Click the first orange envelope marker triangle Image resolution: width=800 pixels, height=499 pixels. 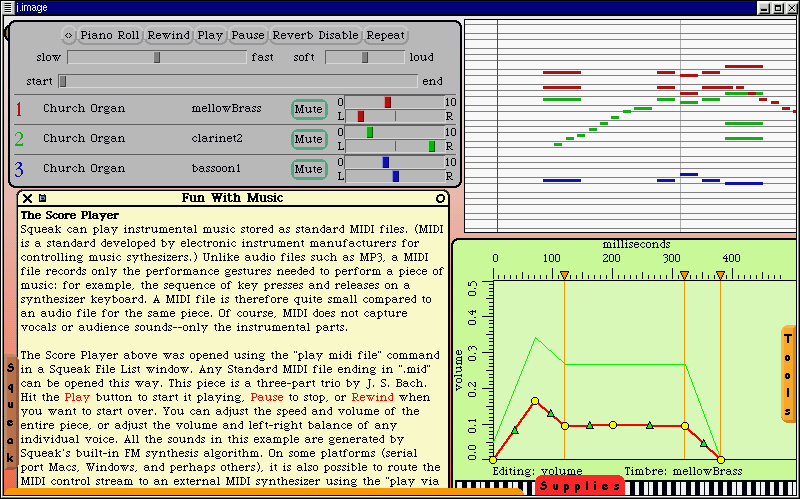(564, 275)
